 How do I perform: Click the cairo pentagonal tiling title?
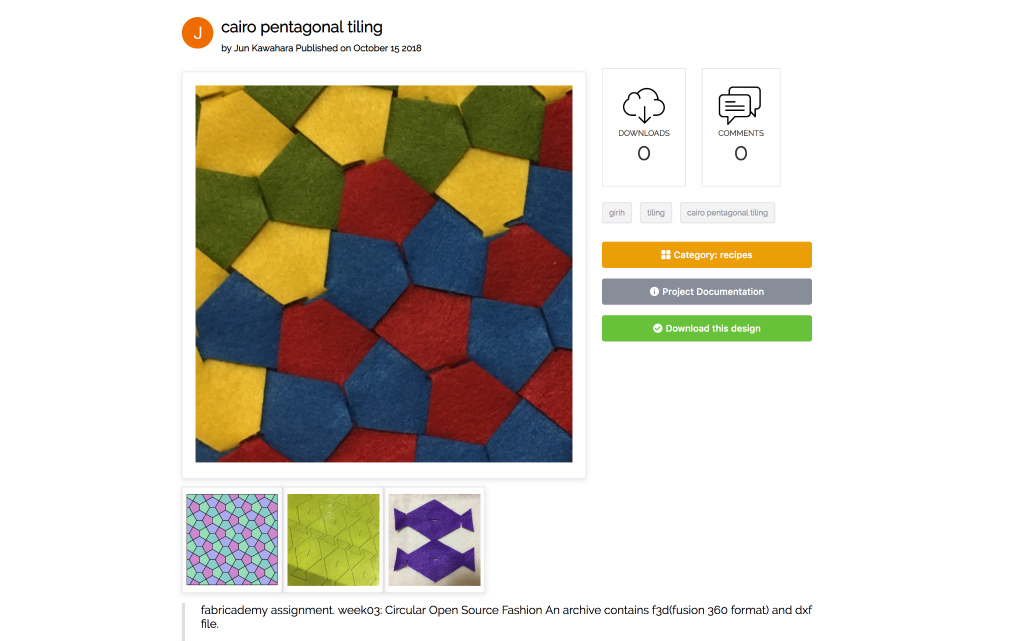301,27
